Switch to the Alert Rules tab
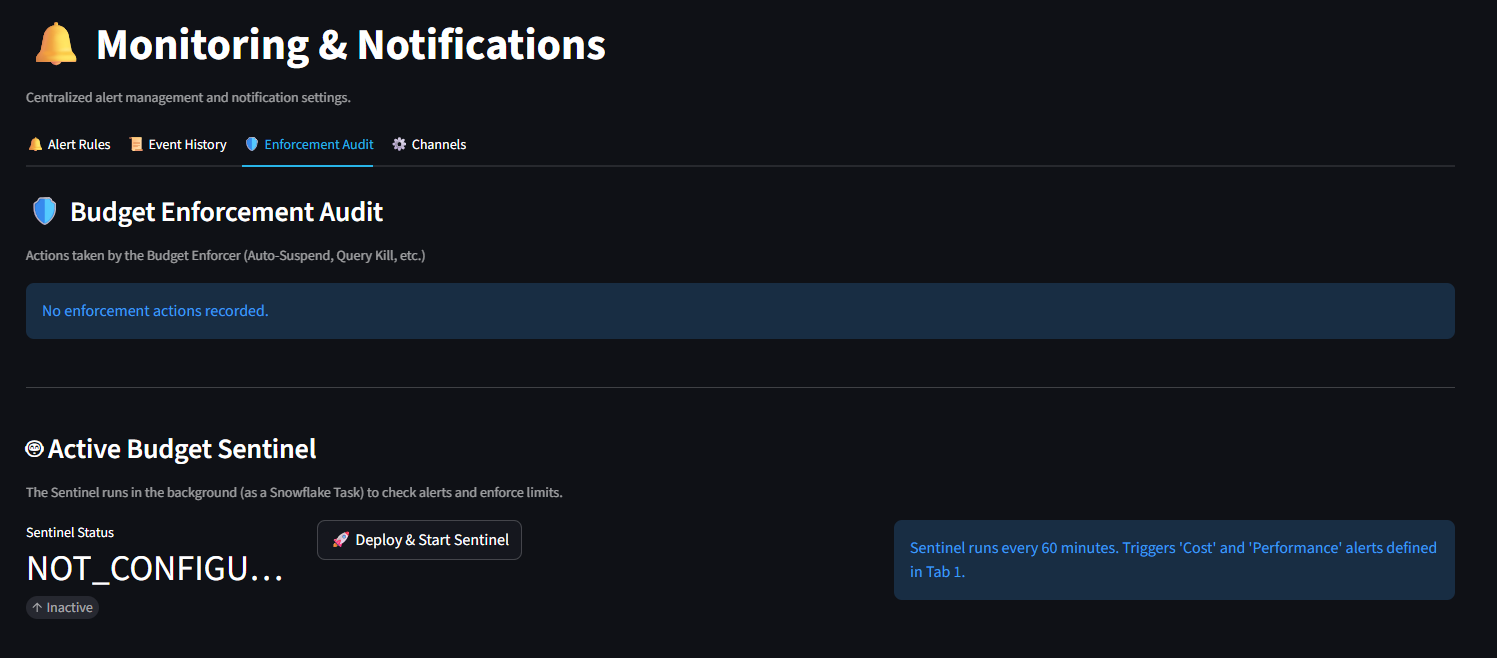 pyautogui.click(x=69, y=144)
